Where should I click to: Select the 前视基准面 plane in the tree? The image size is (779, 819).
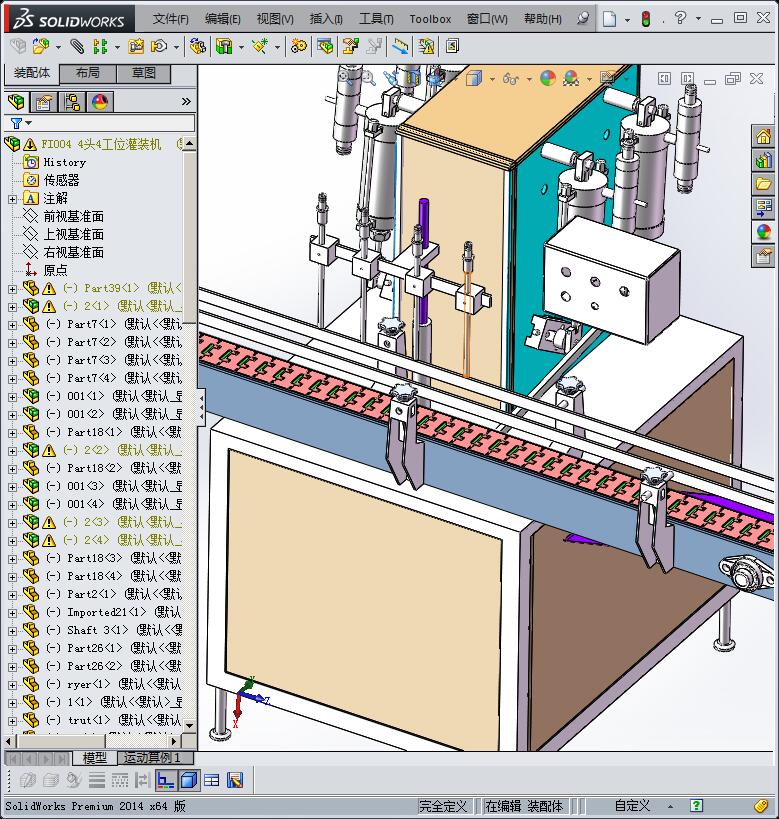point(73,216)
